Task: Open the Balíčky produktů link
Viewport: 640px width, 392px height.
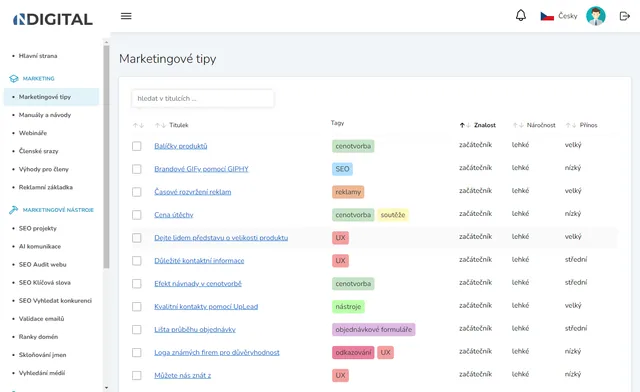Action: pyautogui.click(x=181, y=146)
